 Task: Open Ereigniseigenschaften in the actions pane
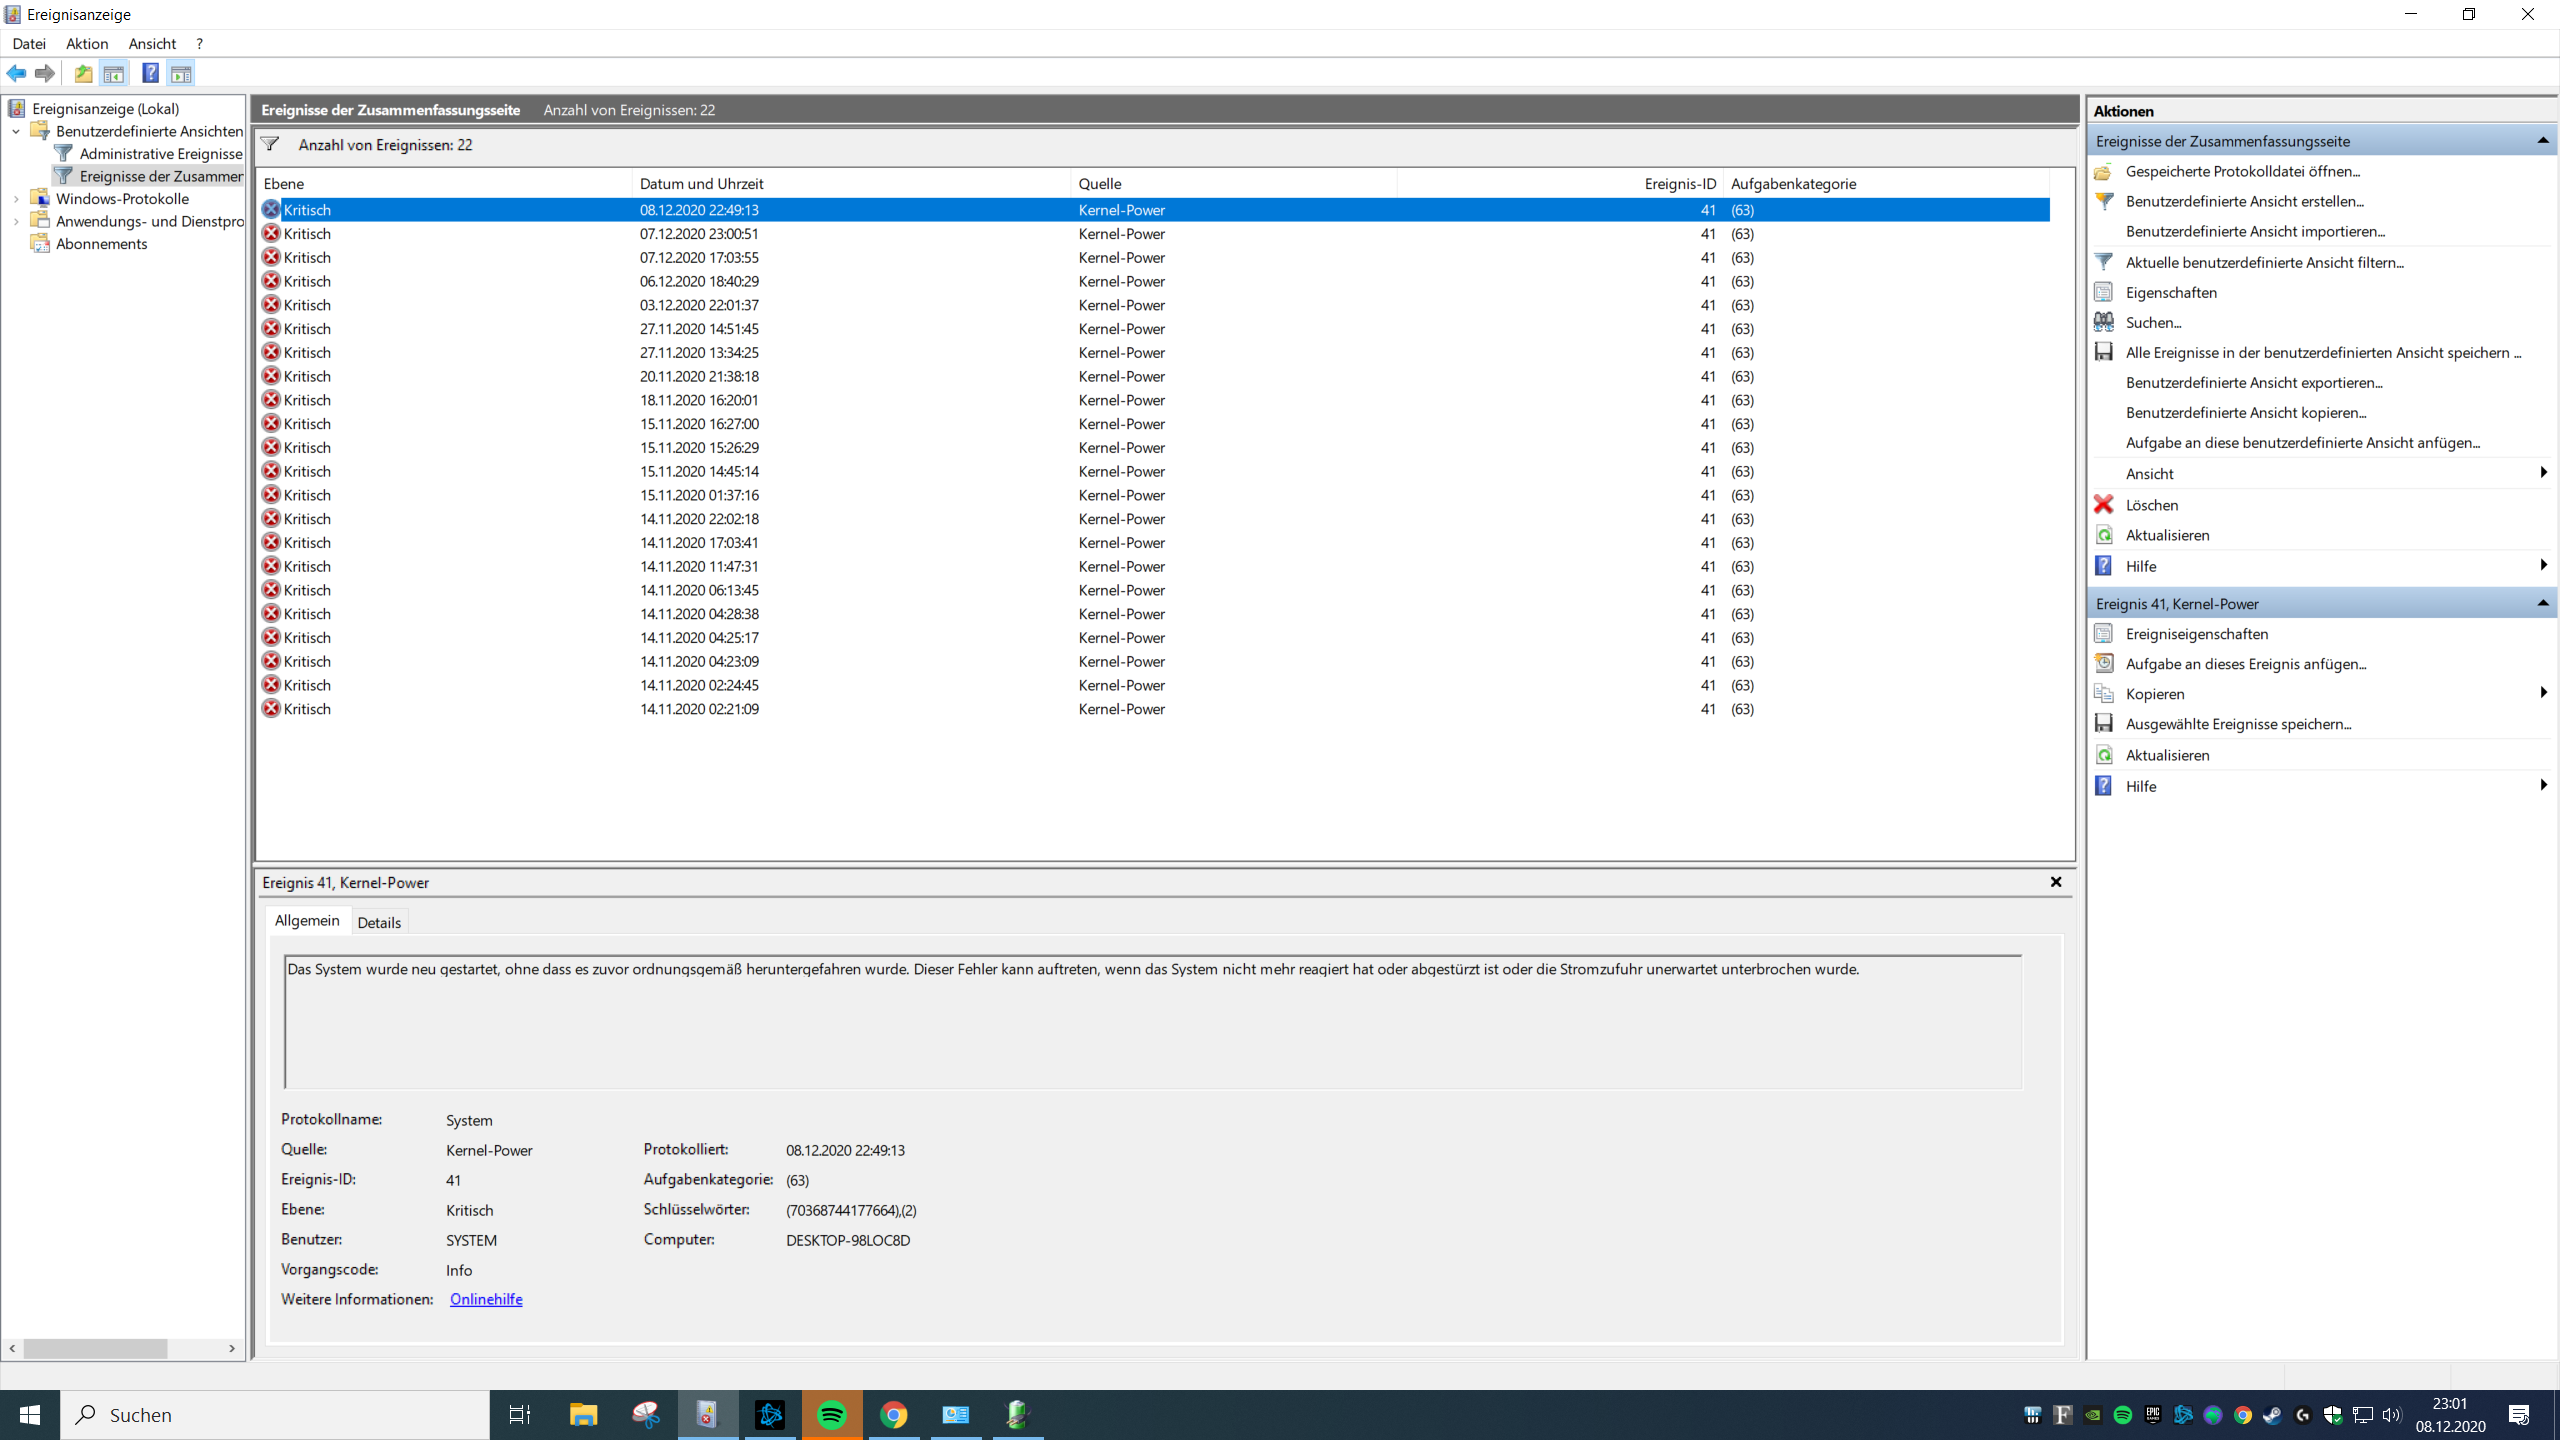[2196, 634]
